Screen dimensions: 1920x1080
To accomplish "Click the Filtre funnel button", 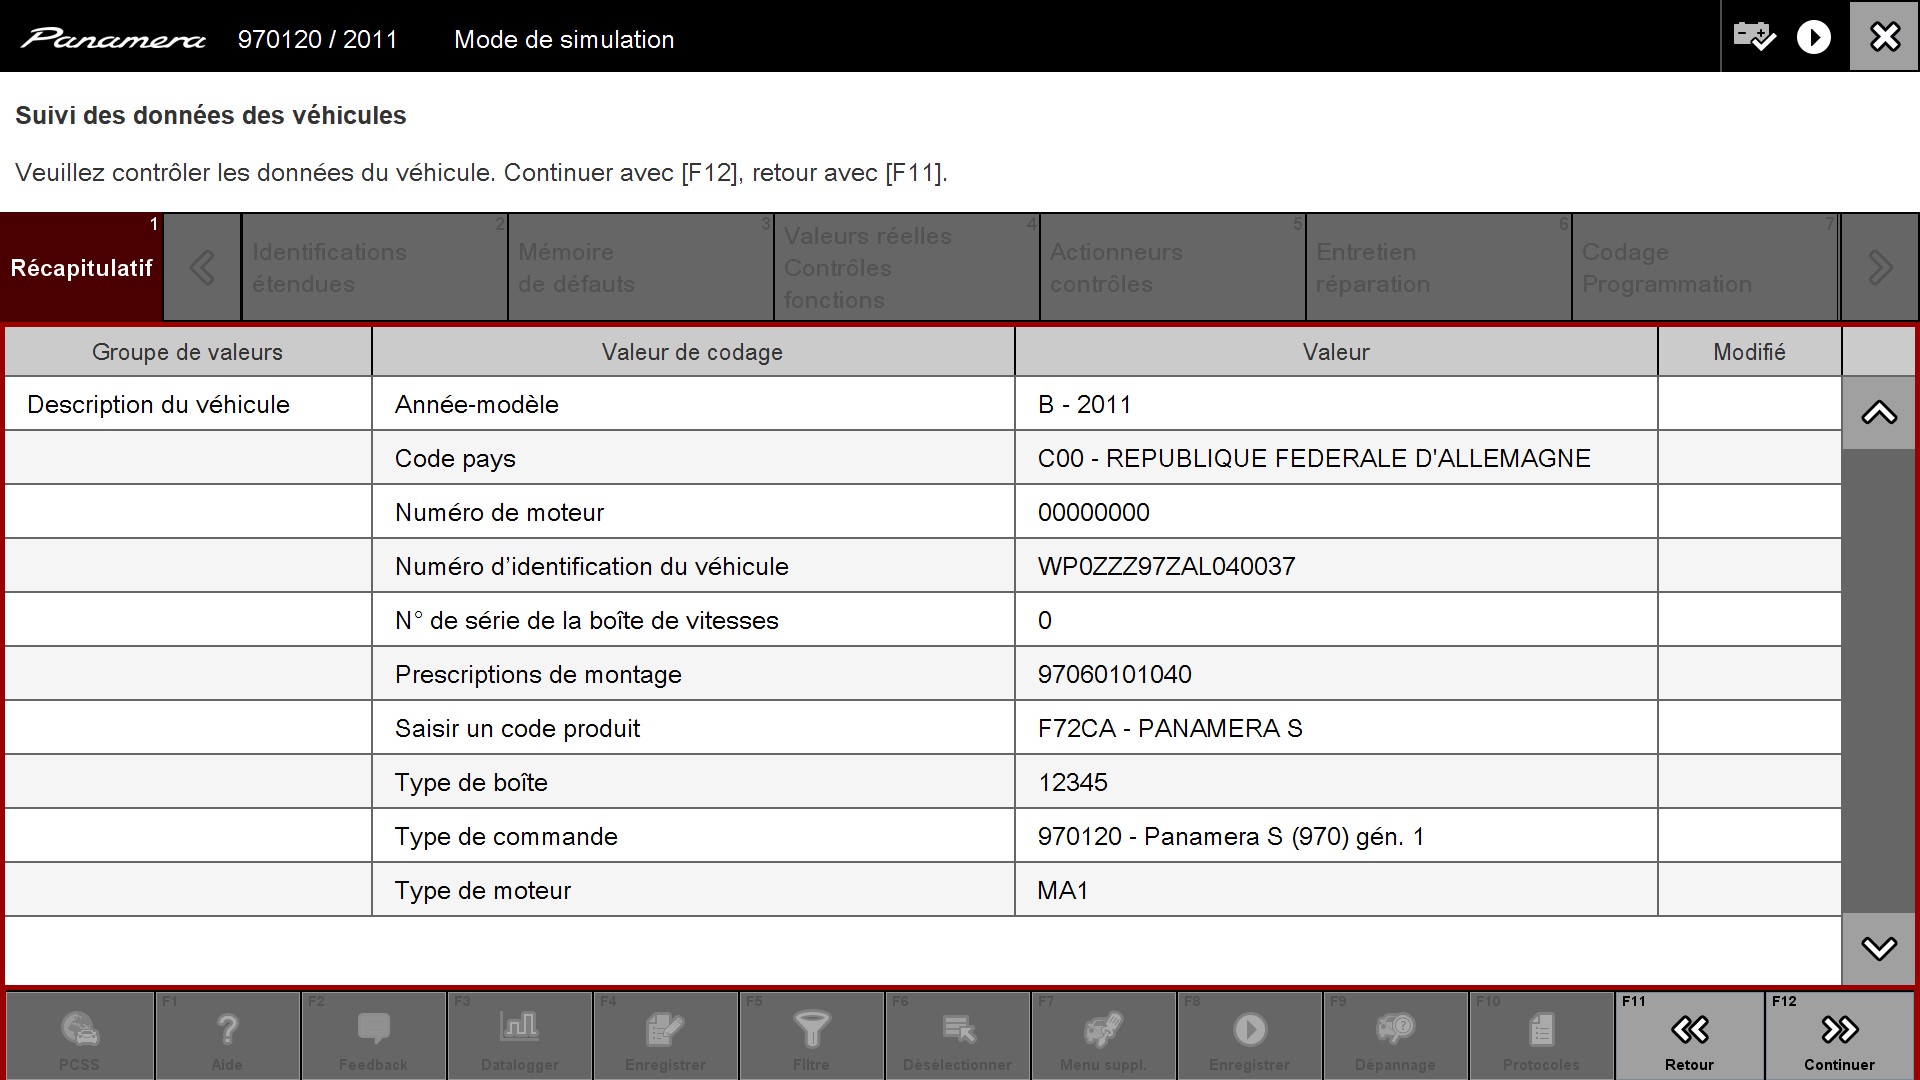I will pos(811,1035).
